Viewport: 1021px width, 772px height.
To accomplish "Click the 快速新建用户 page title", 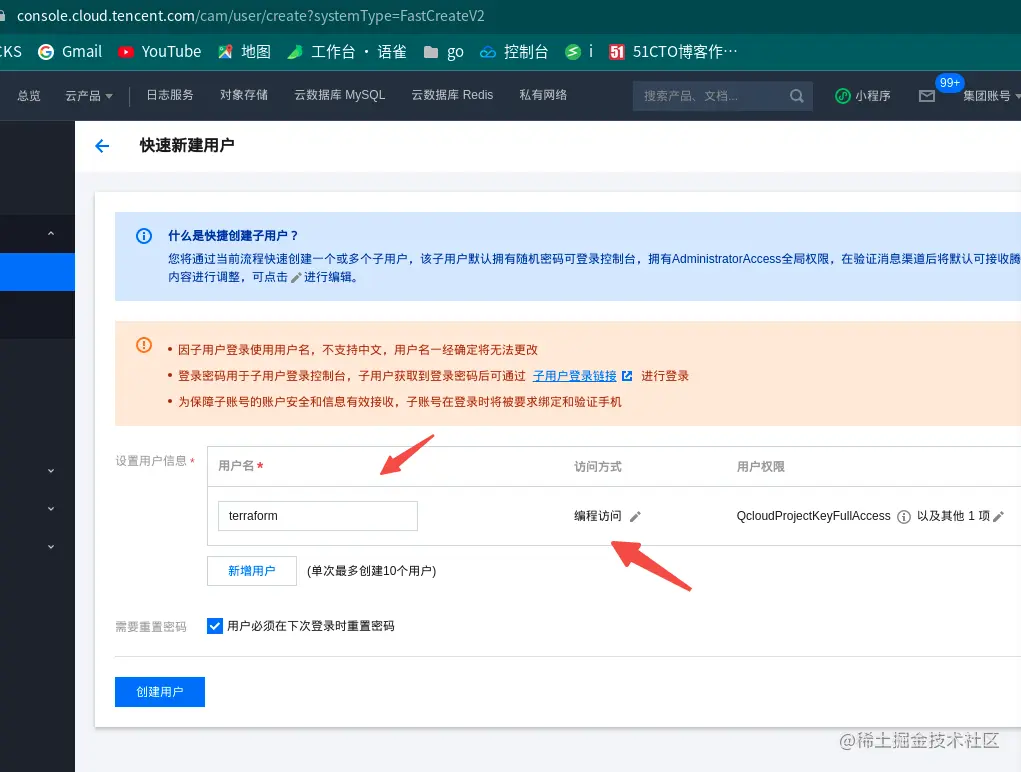I will pyautogui.click(x=187, y=145).
